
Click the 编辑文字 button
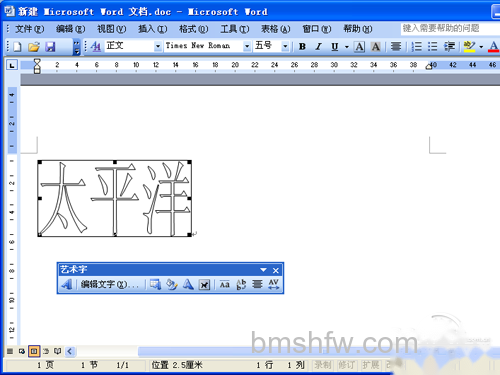click(x=110, y=284)
